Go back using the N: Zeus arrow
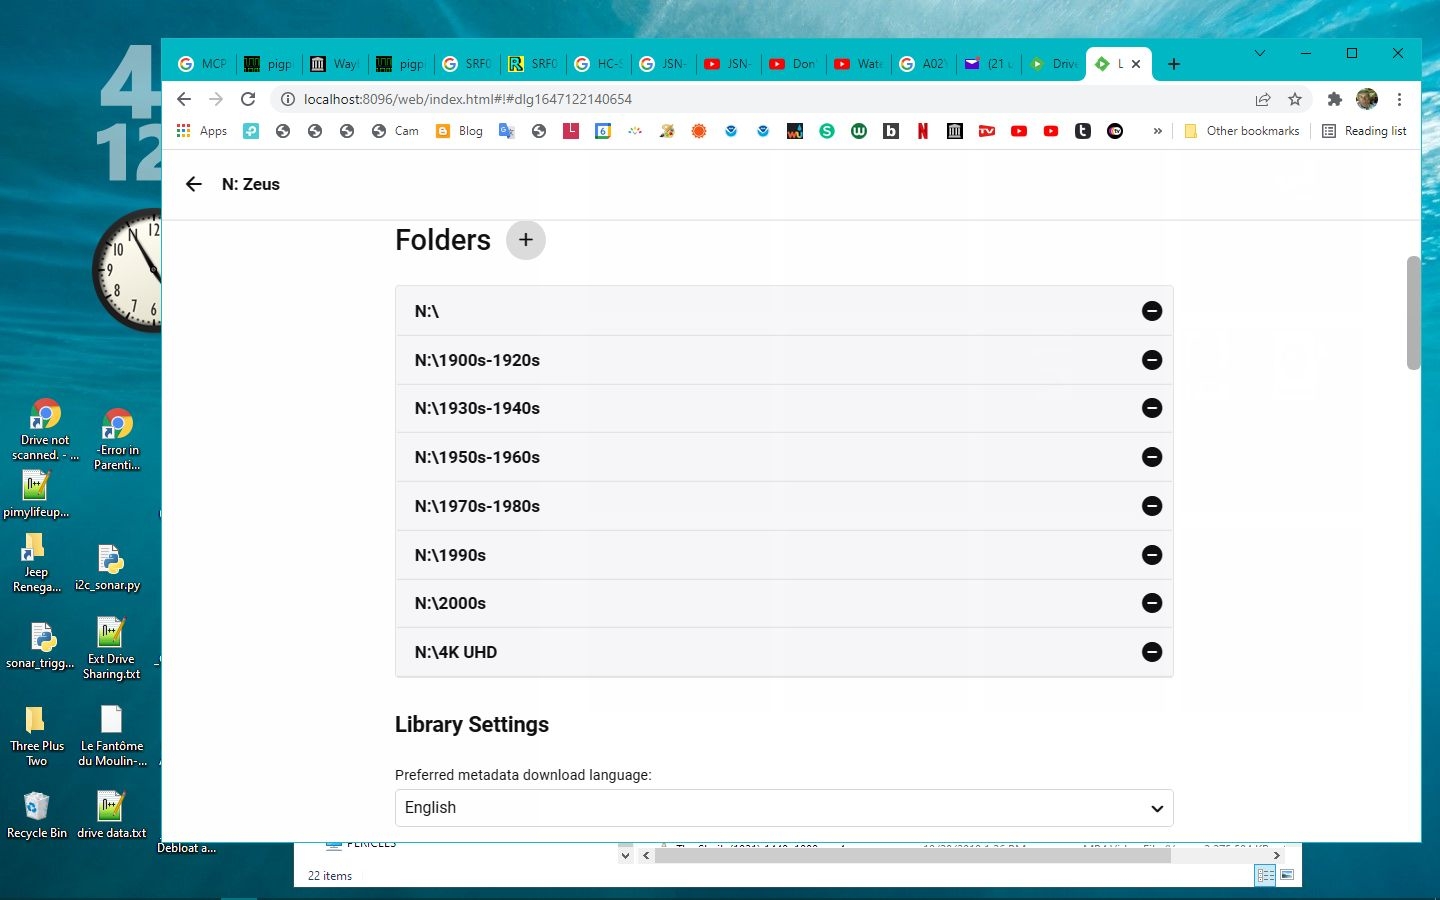Image resolution: width=1440 pixels, height=900 pixels. tap(194, 184)
